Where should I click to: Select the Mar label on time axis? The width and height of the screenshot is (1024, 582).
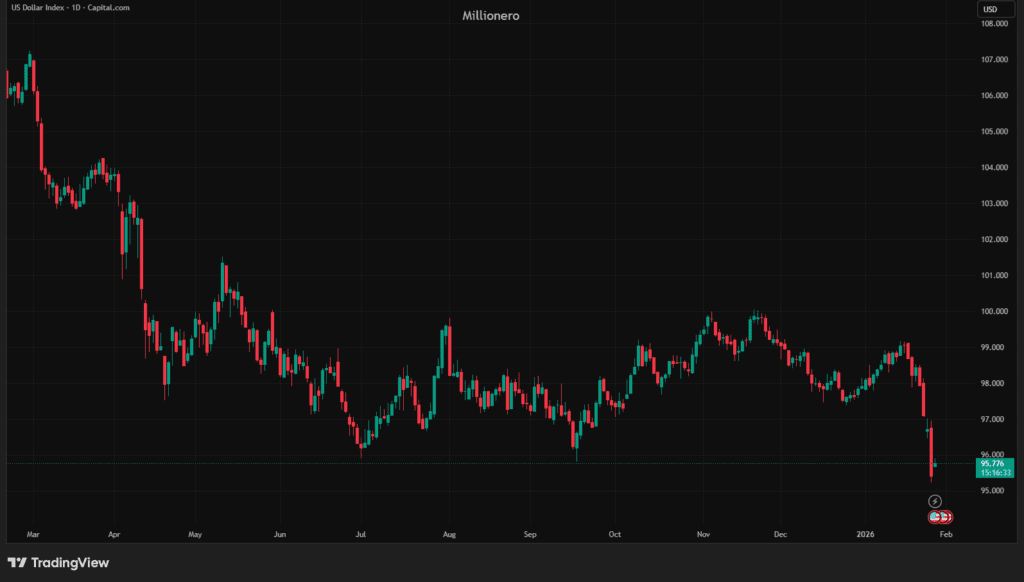[x=33, y=534]
